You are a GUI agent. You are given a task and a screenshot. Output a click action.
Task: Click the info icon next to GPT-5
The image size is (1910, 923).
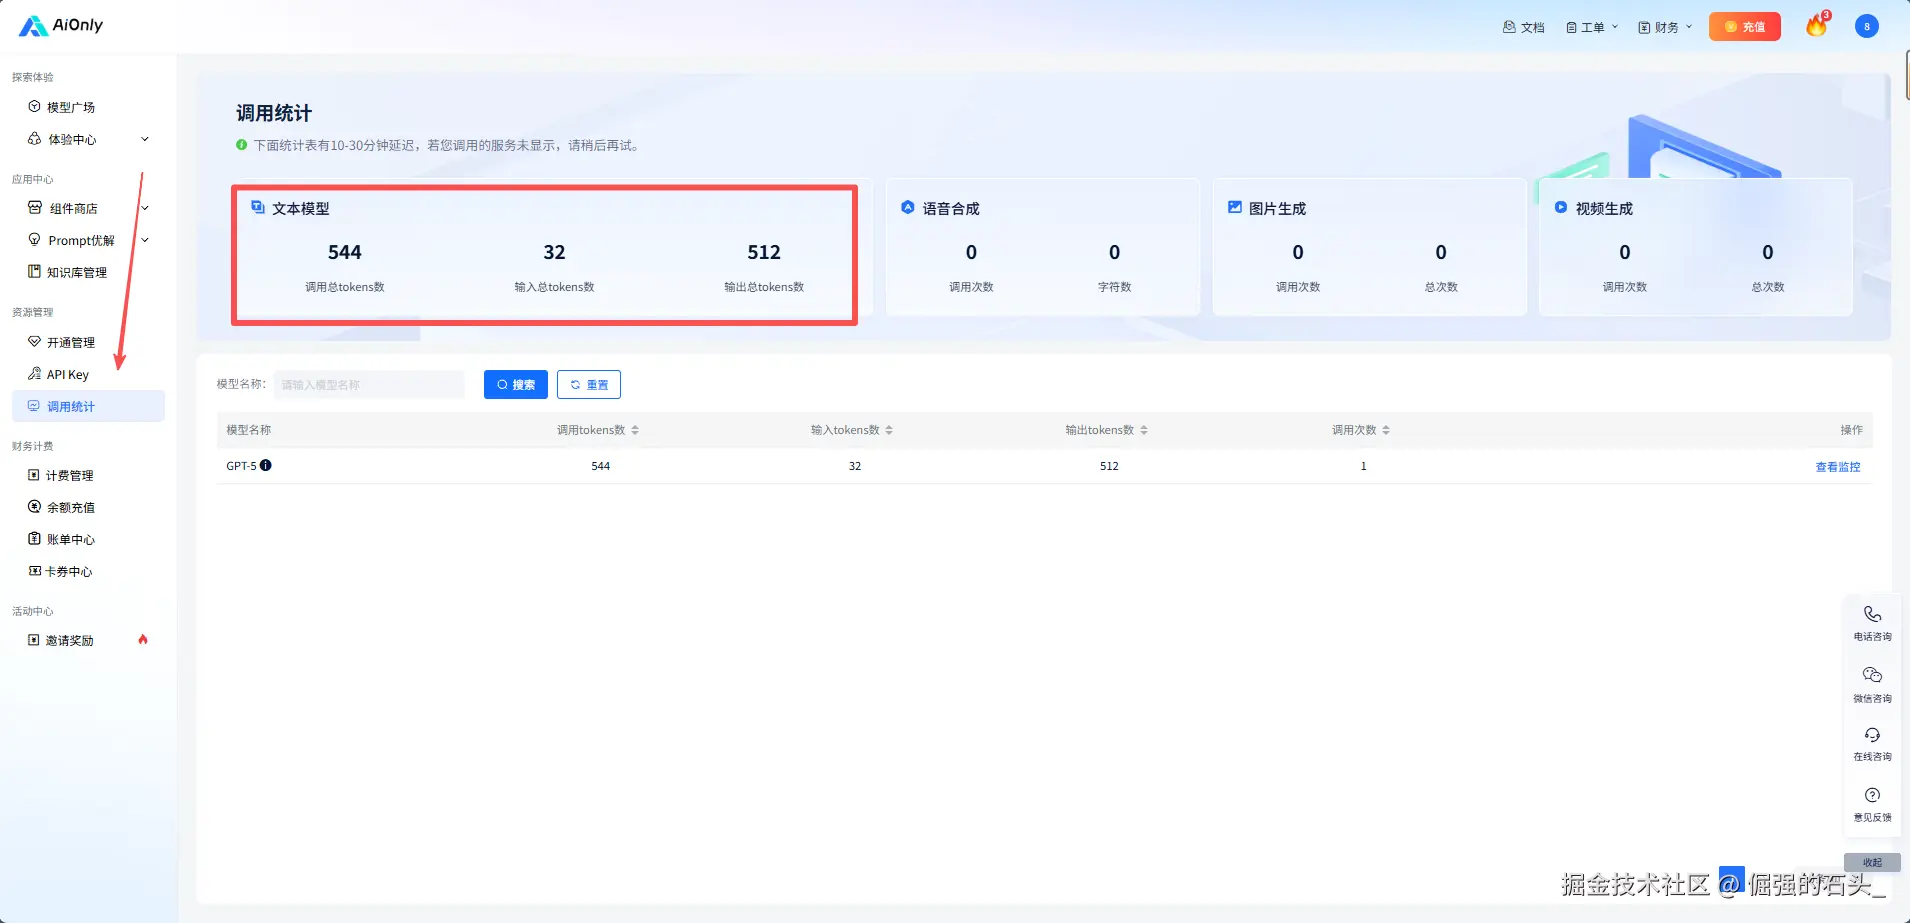point(266,465)
